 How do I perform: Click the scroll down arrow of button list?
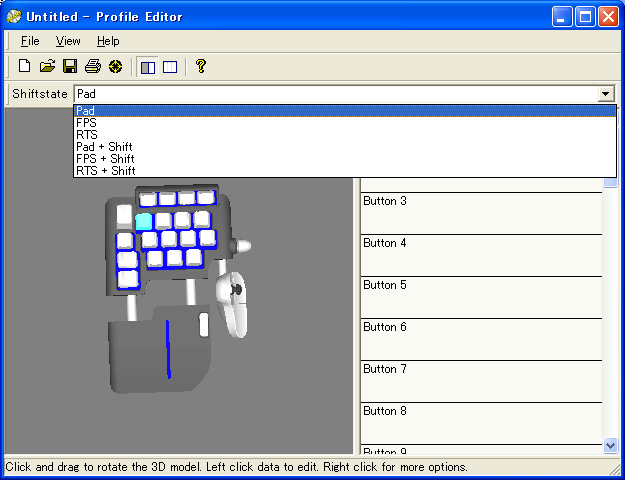[610, 445]
